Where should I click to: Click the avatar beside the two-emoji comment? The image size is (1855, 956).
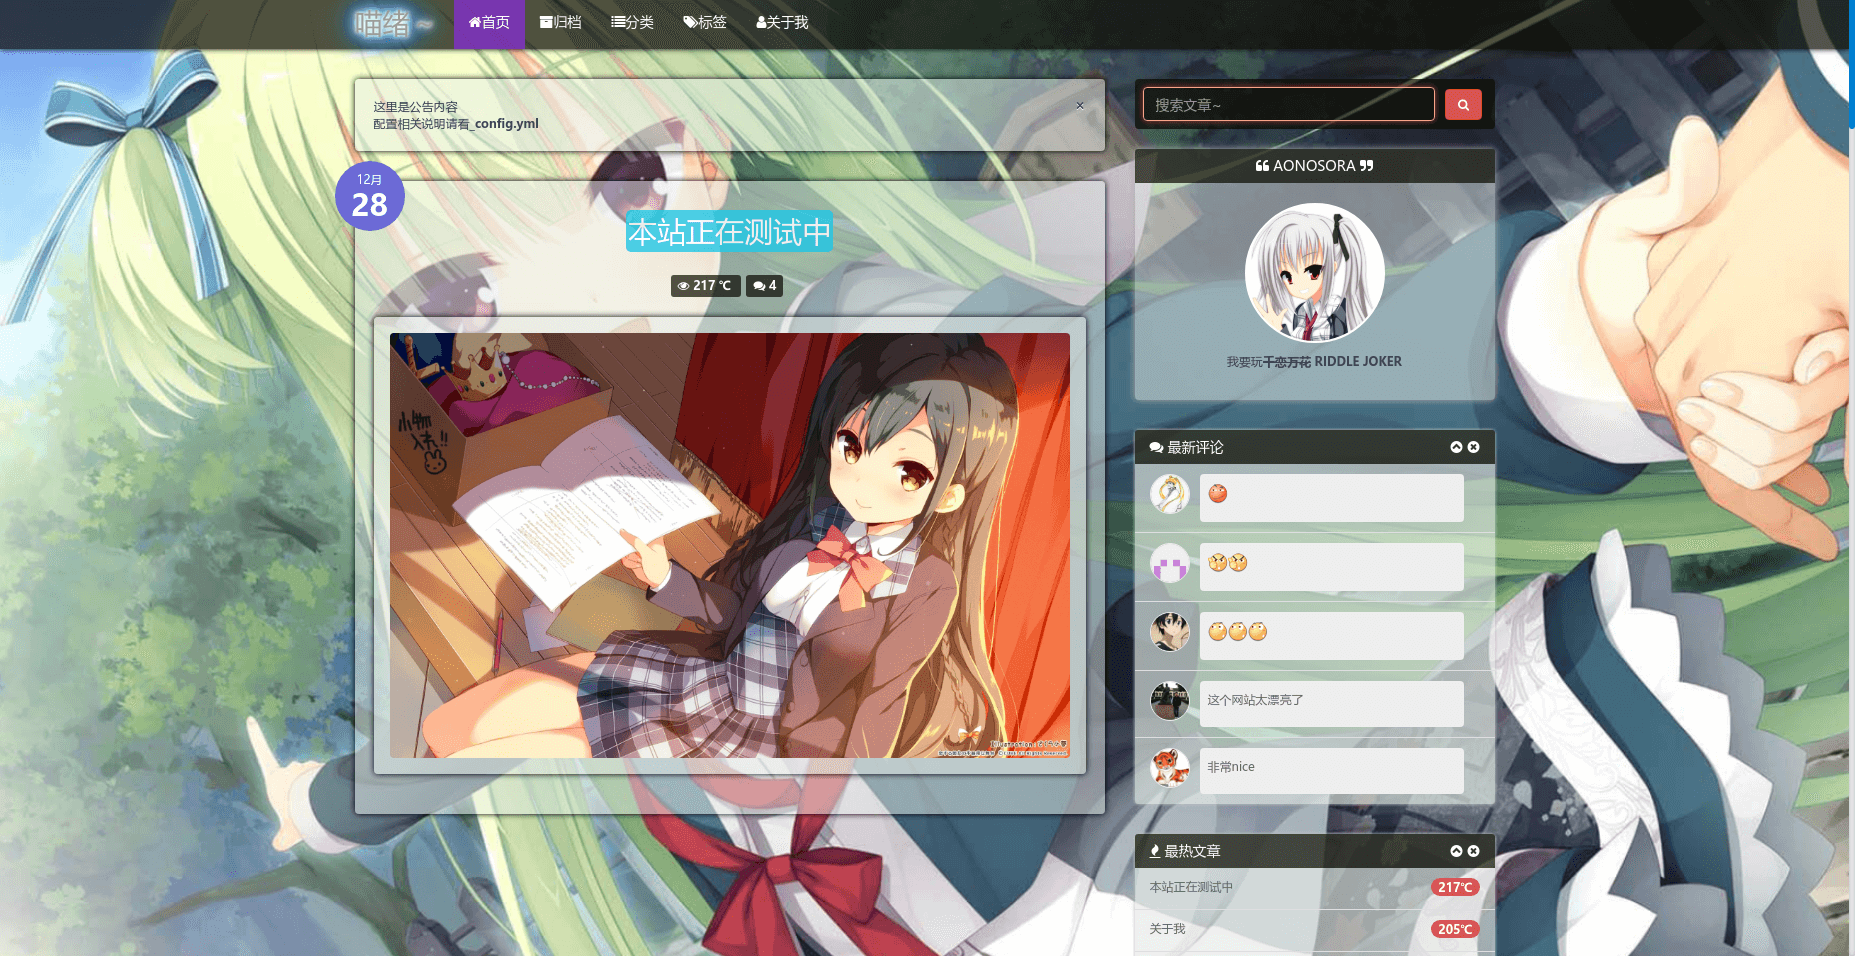1169,563
